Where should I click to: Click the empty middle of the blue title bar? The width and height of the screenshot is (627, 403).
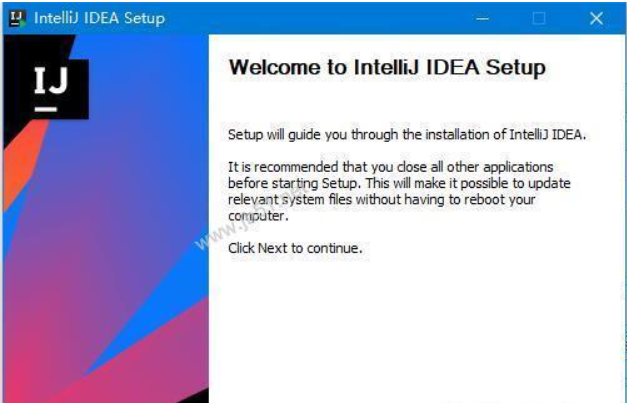coord(320,18)
